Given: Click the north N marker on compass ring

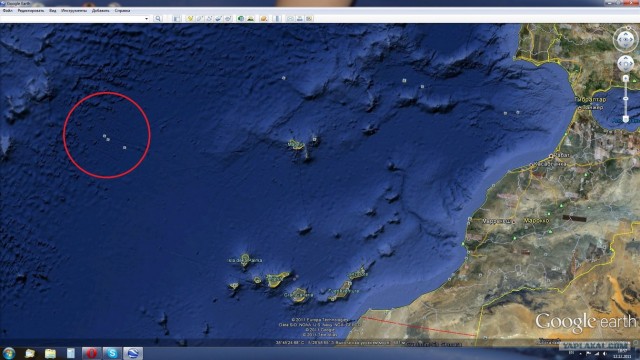Looking at the screenshot, I should [x=628, y=27].
